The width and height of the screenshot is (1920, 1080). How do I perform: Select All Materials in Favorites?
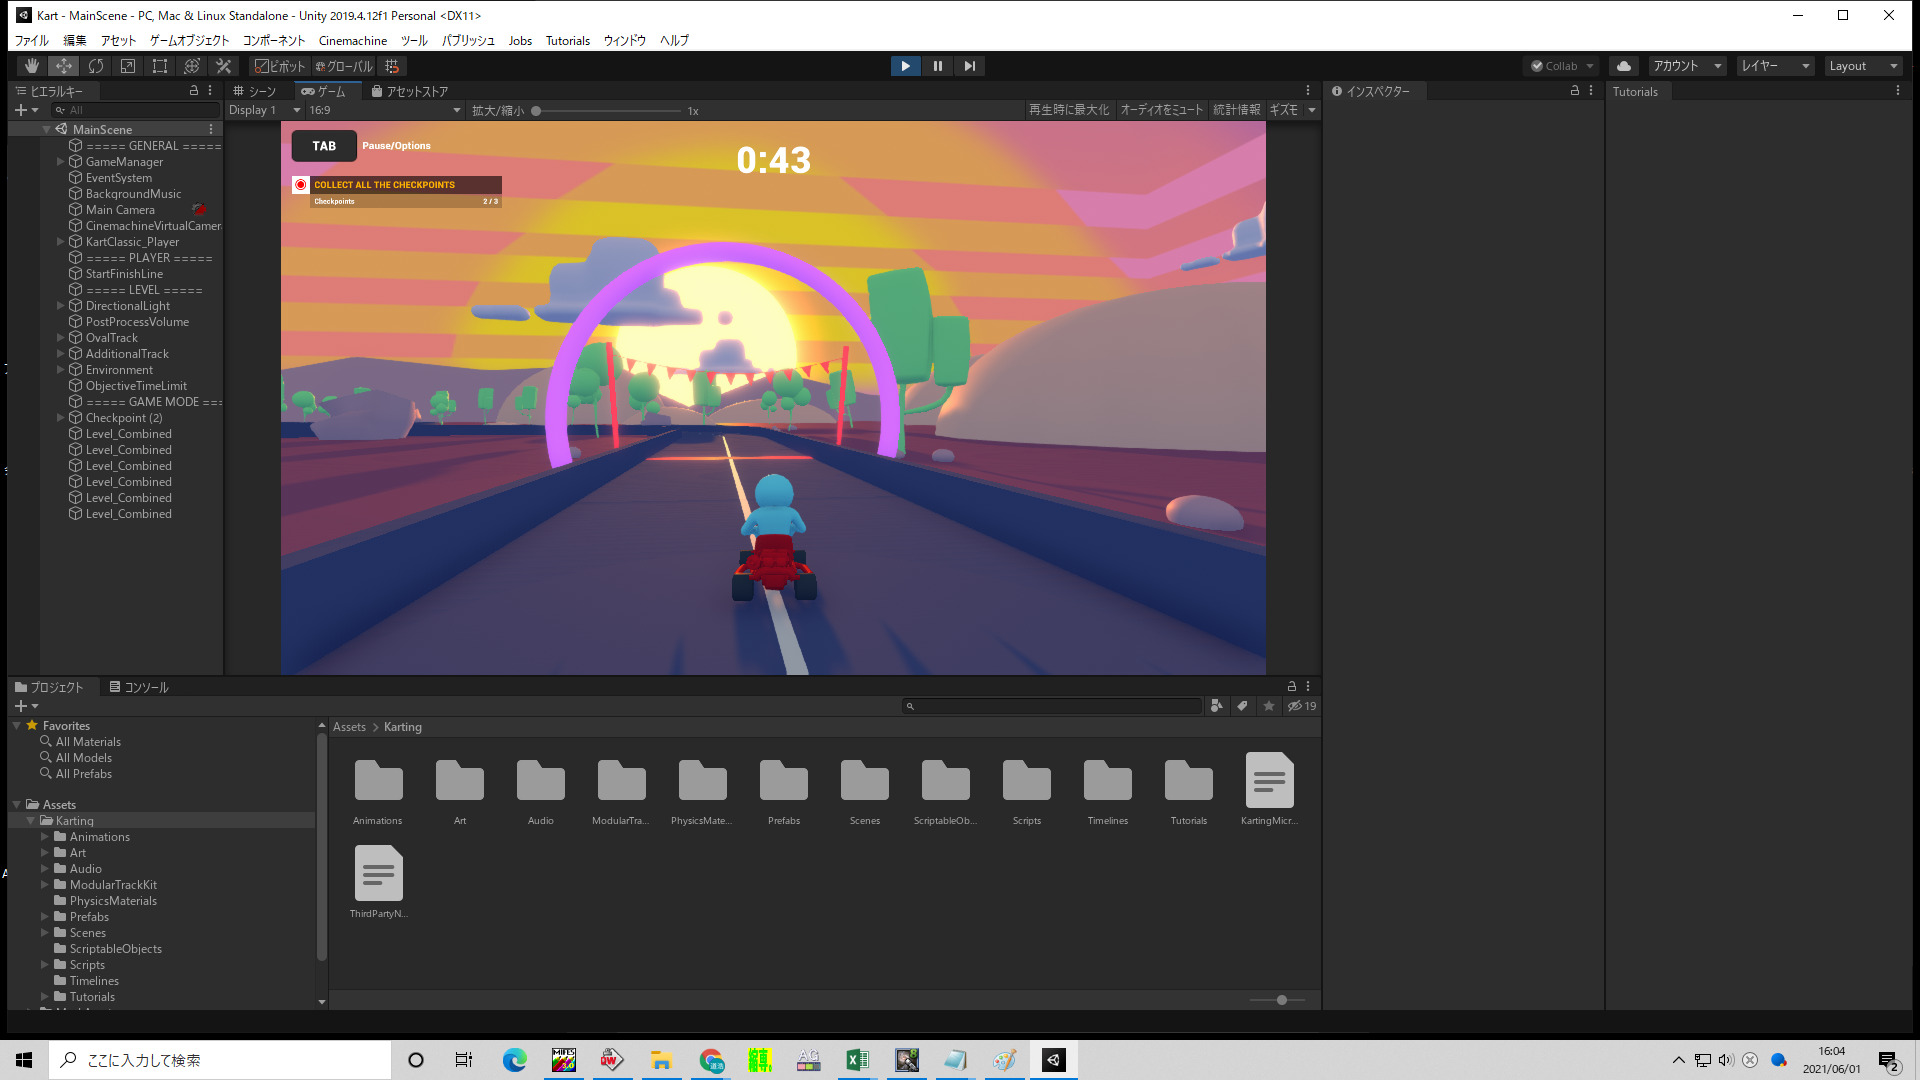click(88, 742)
